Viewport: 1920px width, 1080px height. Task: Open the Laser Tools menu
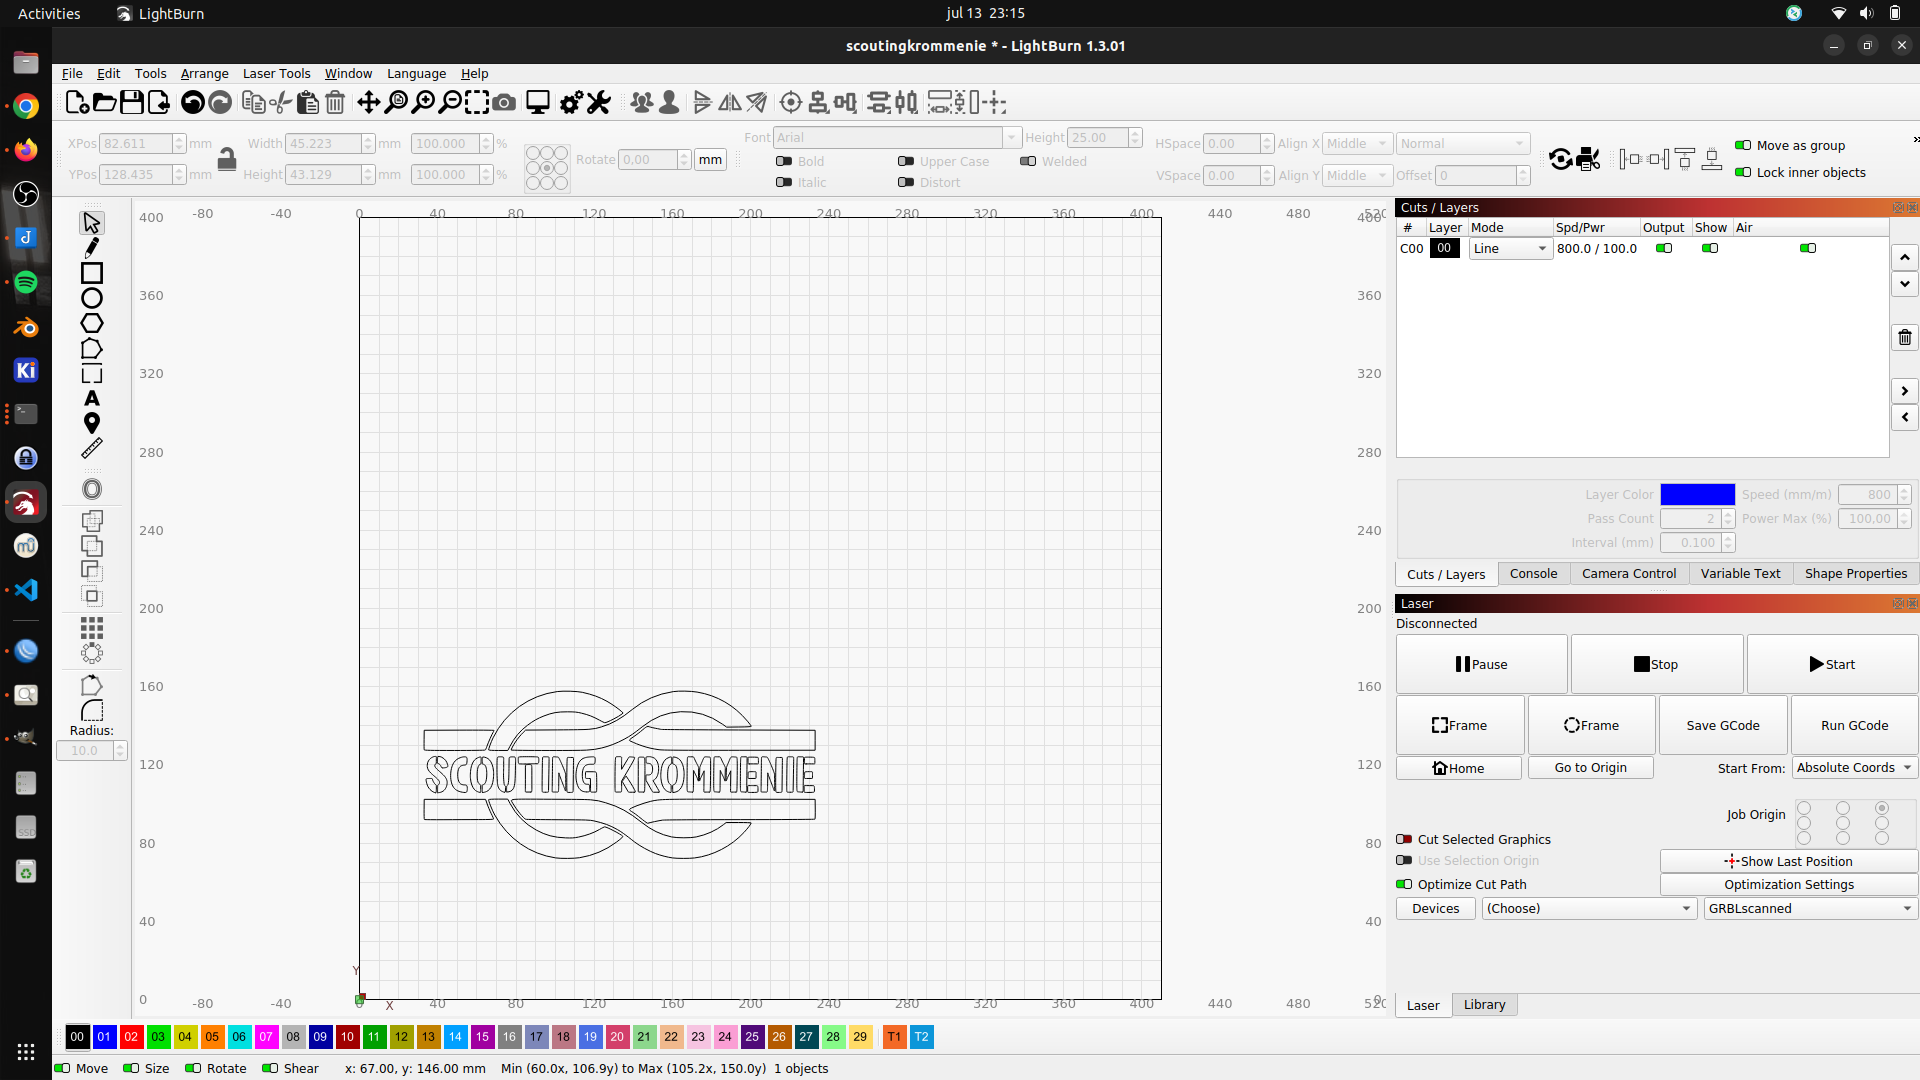(276, 73)
